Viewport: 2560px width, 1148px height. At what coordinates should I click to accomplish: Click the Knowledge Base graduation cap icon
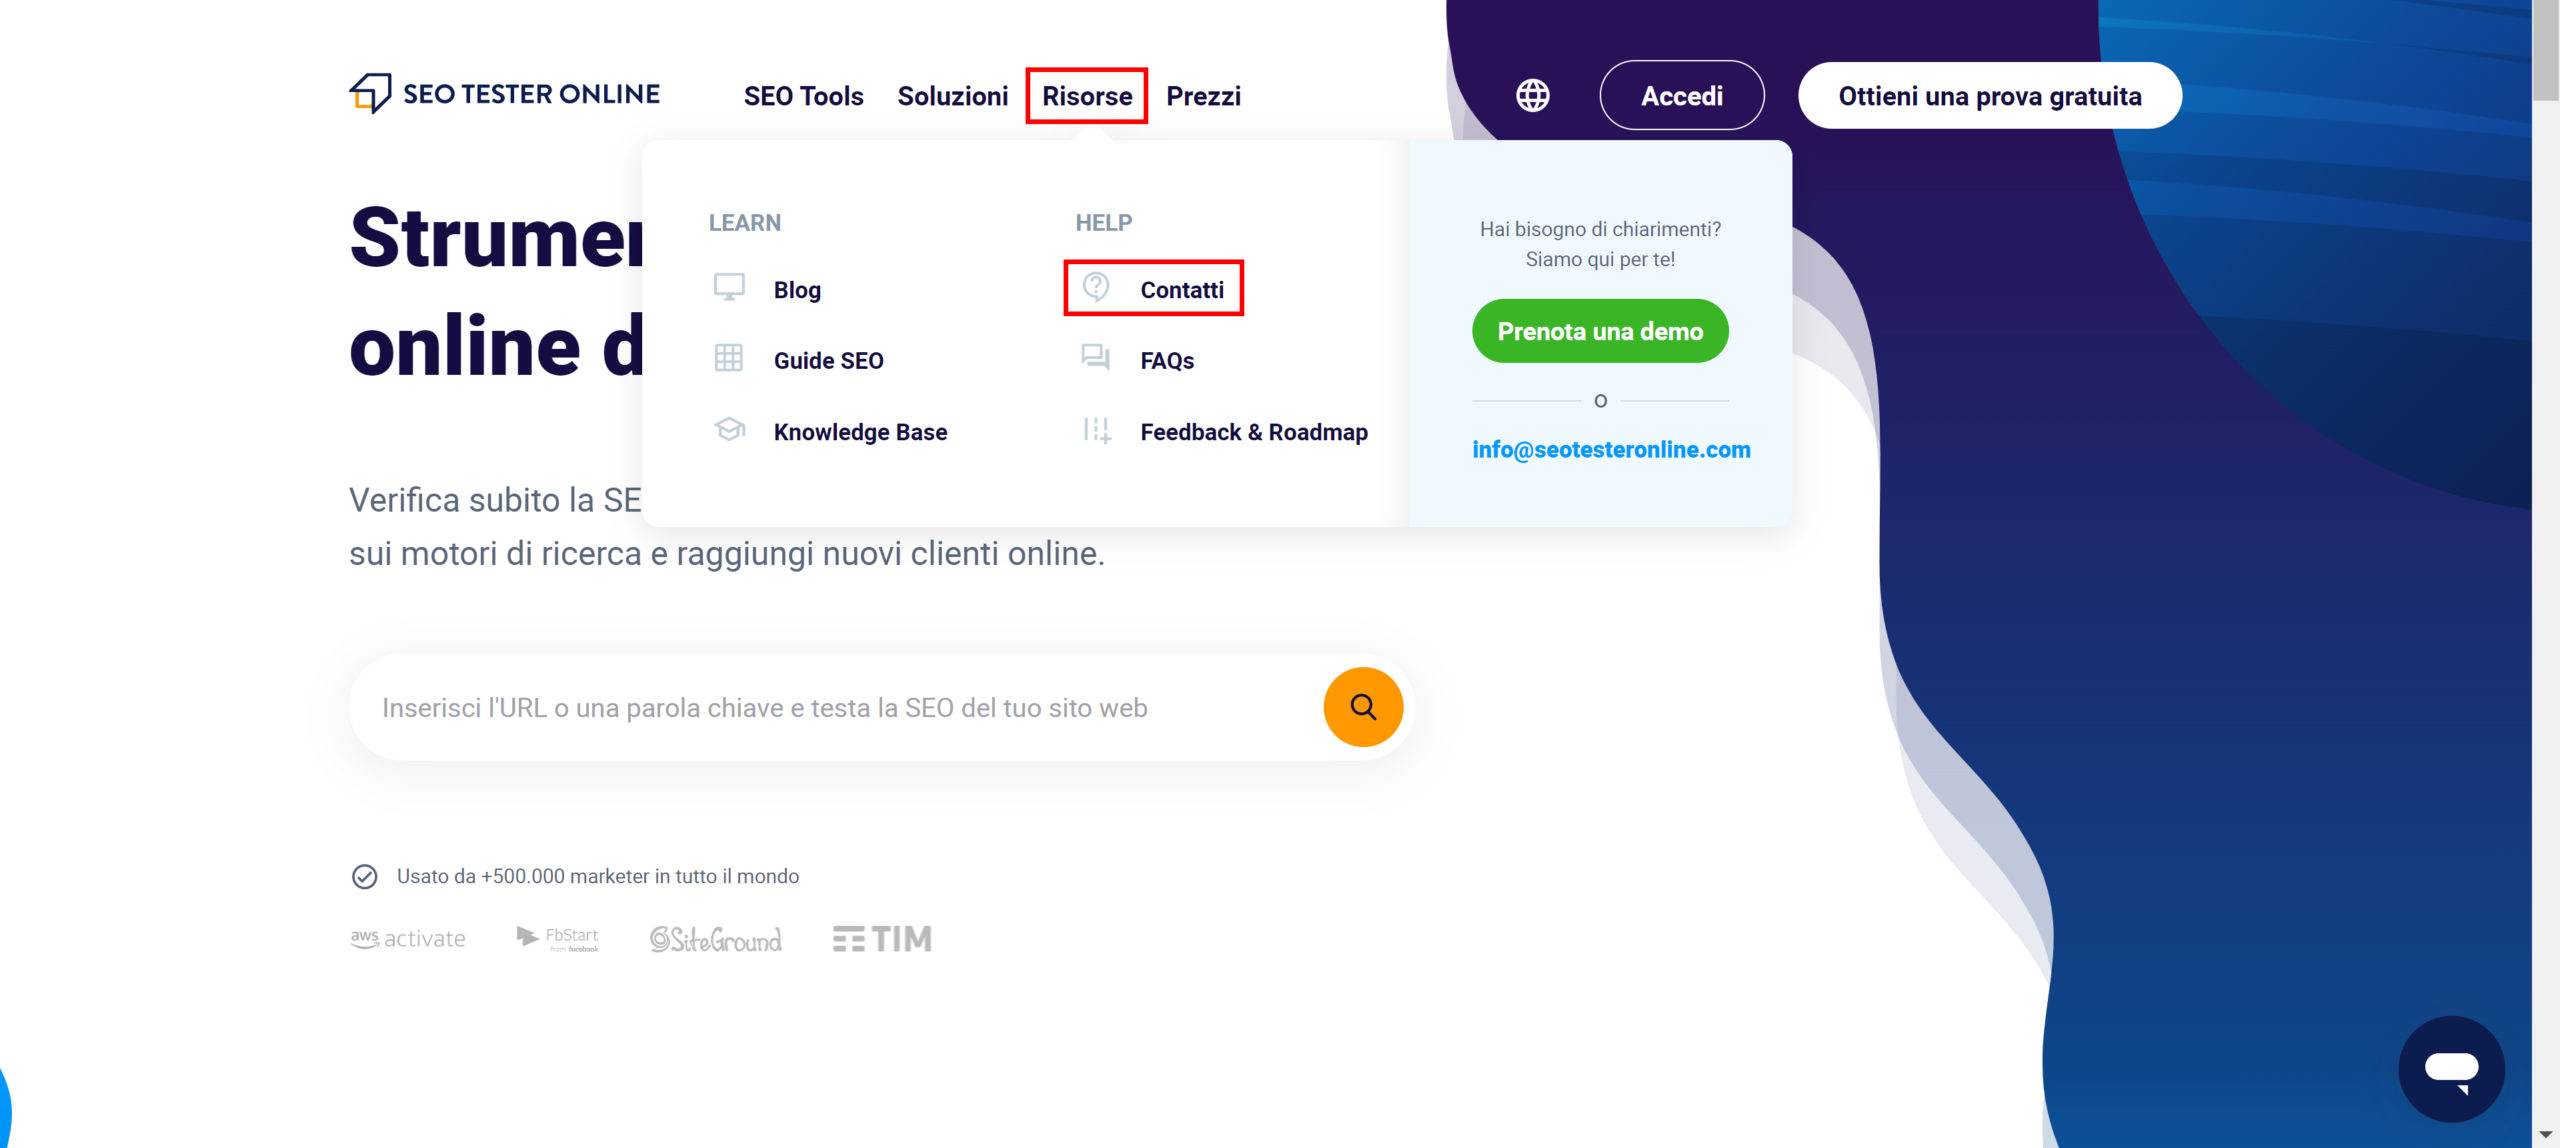tap(729, 430)
